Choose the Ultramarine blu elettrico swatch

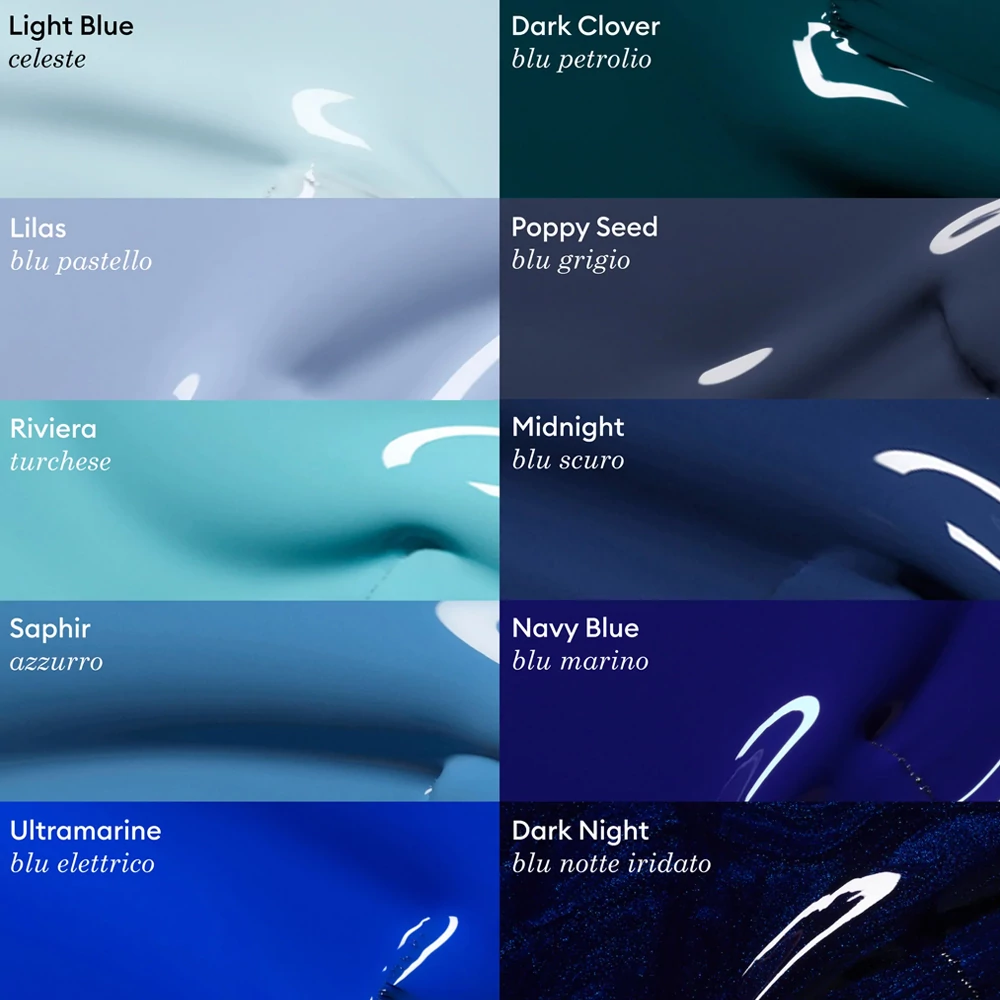pos(249,901)
